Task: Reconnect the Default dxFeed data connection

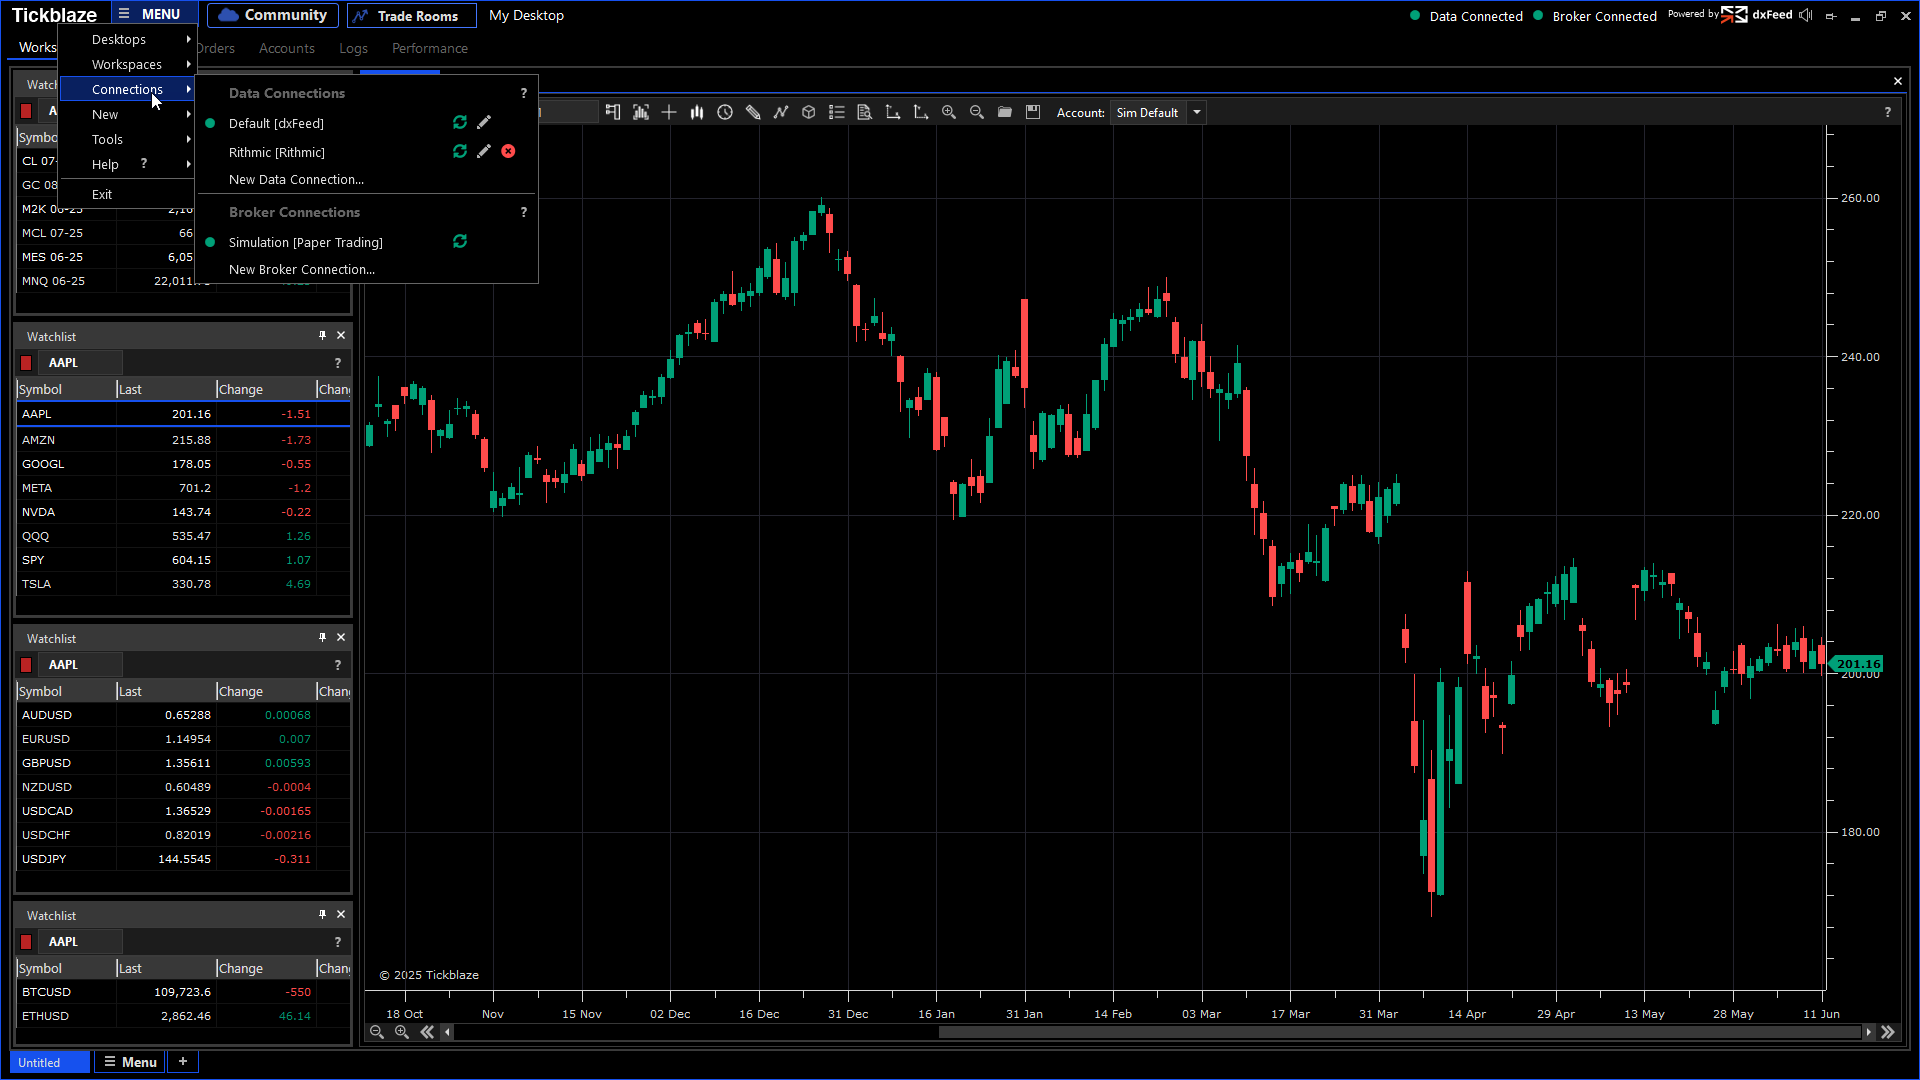Action: point(460,122)
